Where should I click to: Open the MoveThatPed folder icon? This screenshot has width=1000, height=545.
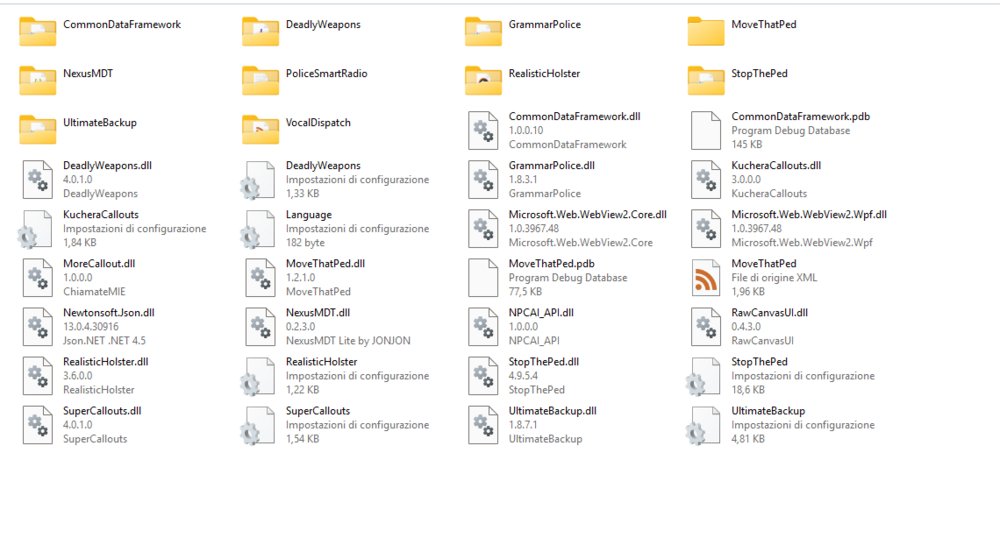[705, 31]
